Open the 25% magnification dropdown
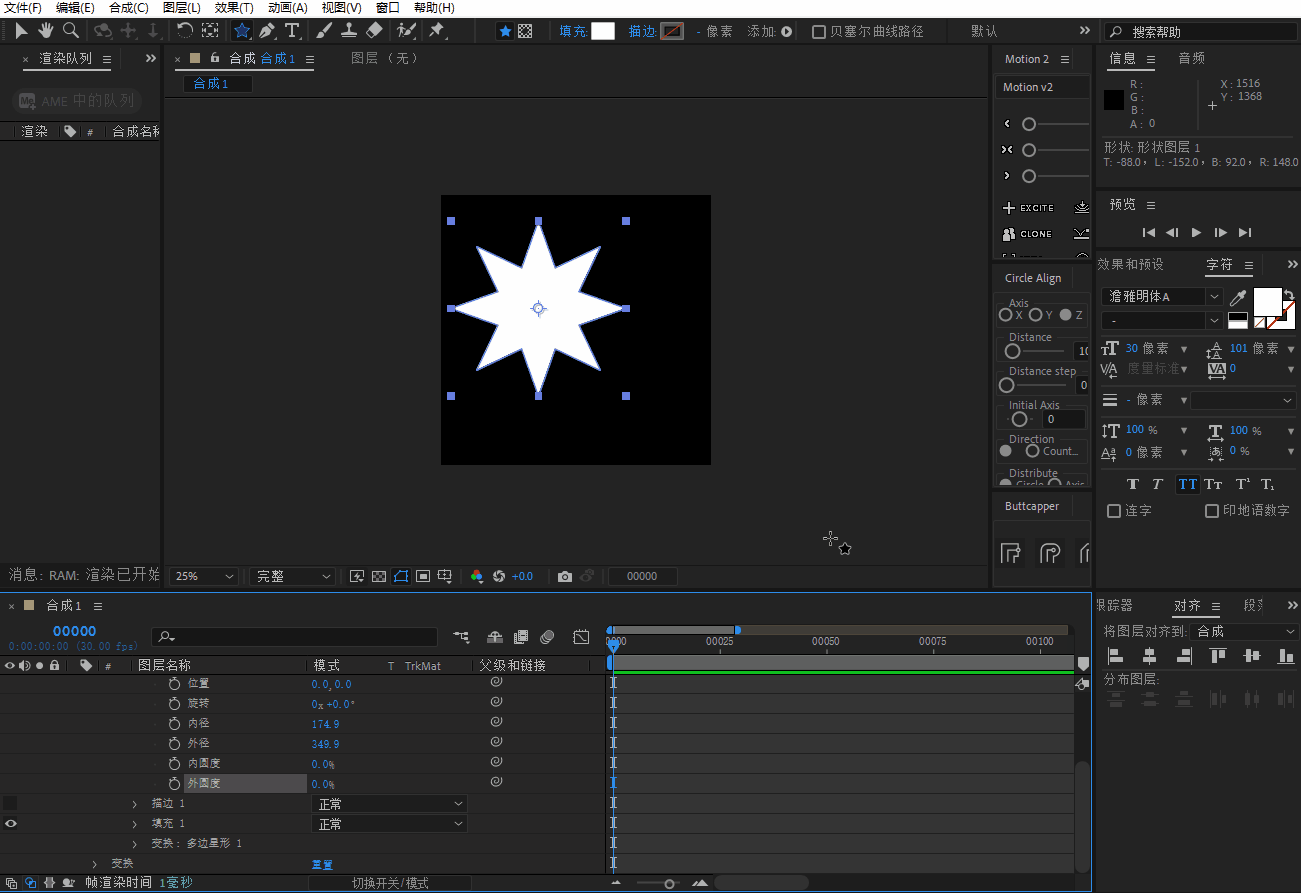The height and width of the screenshot is (893, 1301). pos(205,577)
